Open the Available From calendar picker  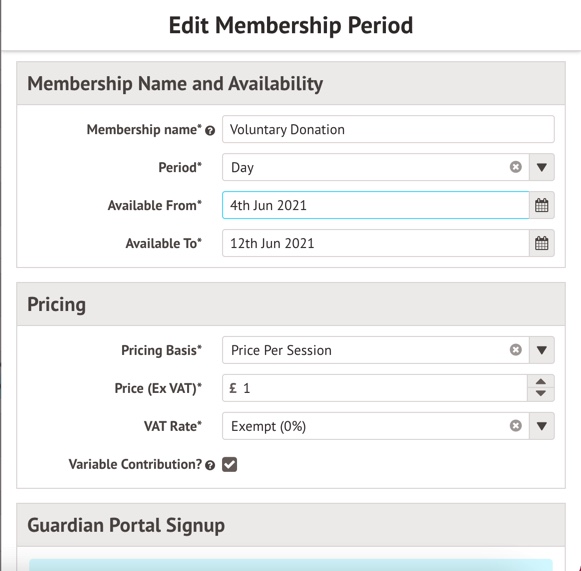pos(542,205)
